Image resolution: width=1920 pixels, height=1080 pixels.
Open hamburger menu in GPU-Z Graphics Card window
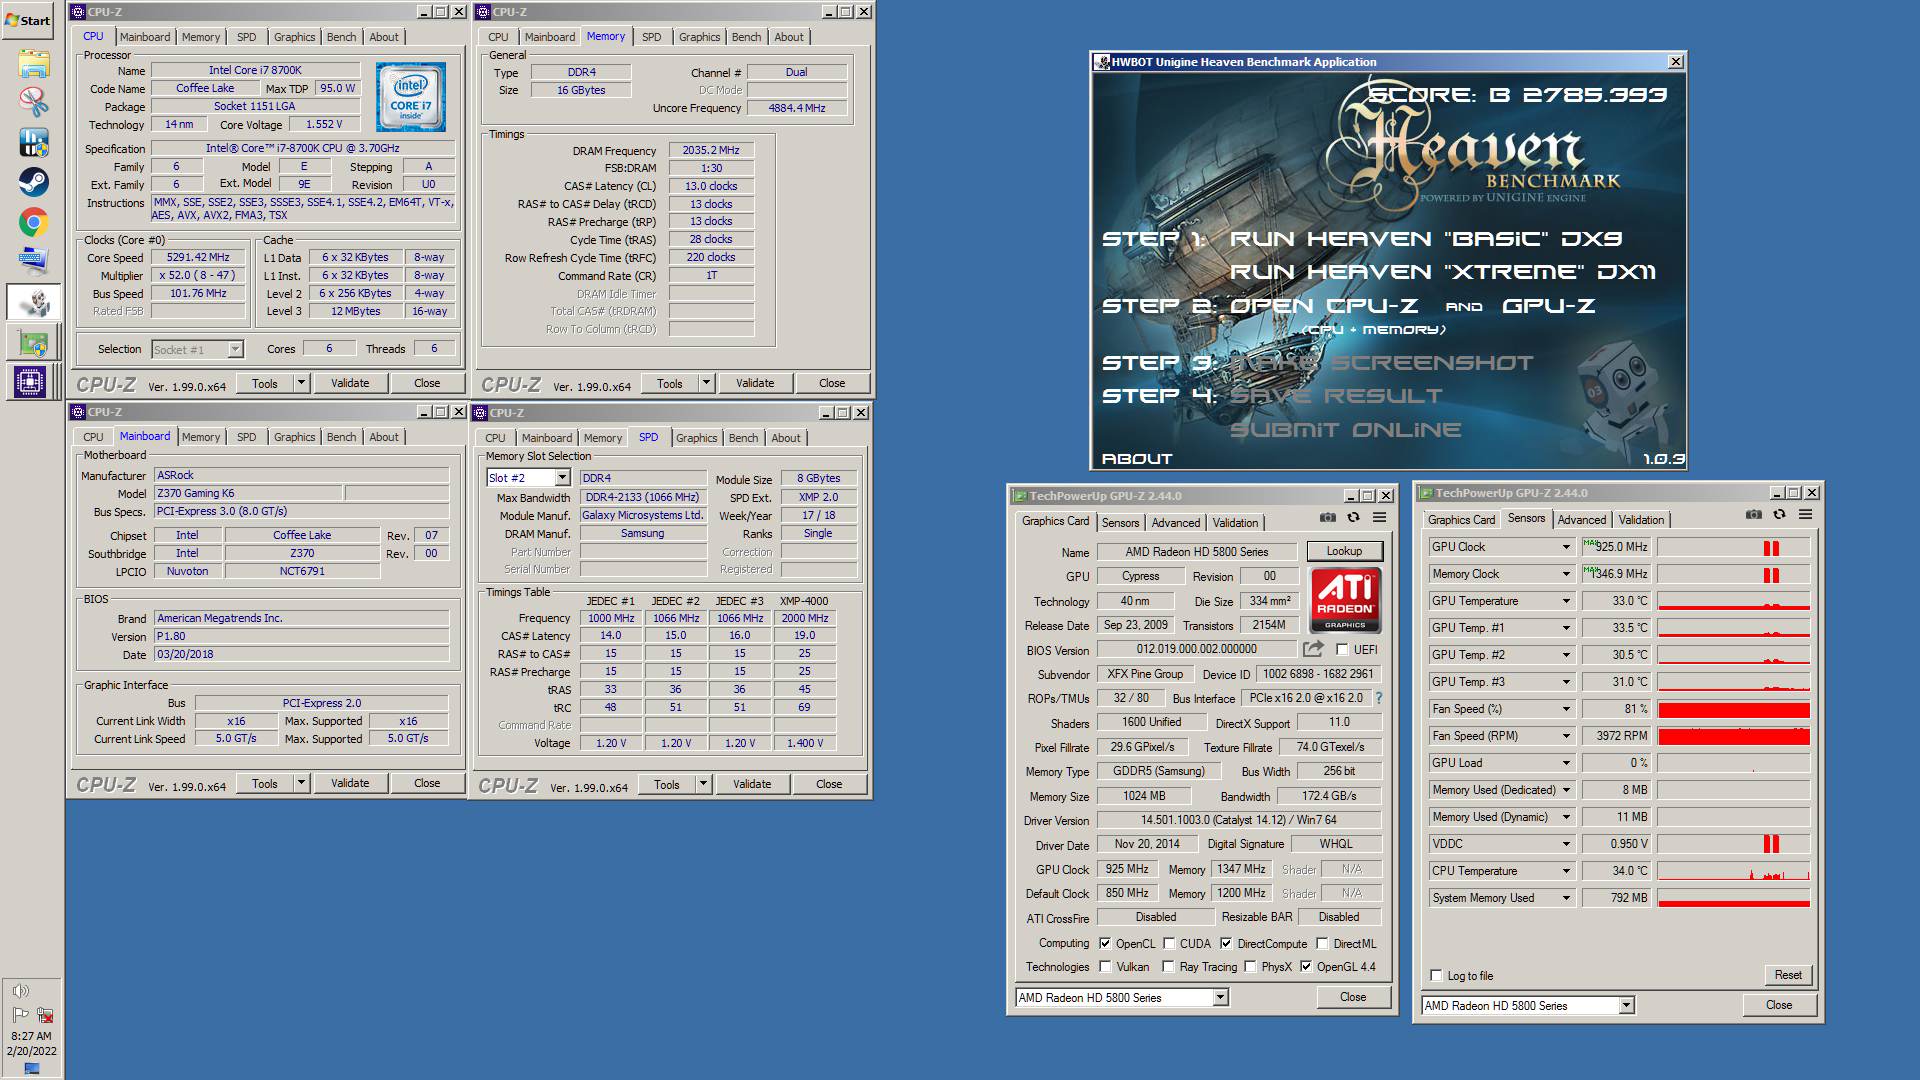pos(1379,518)
